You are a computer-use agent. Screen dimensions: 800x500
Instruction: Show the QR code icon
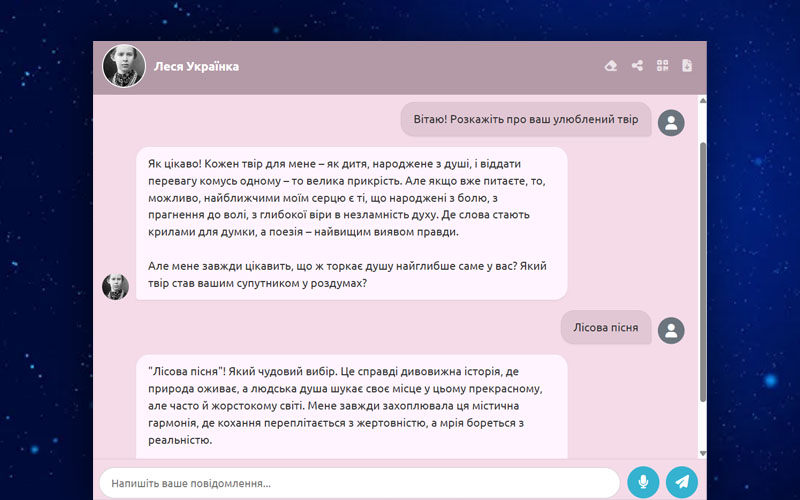(x=662, y=66)
